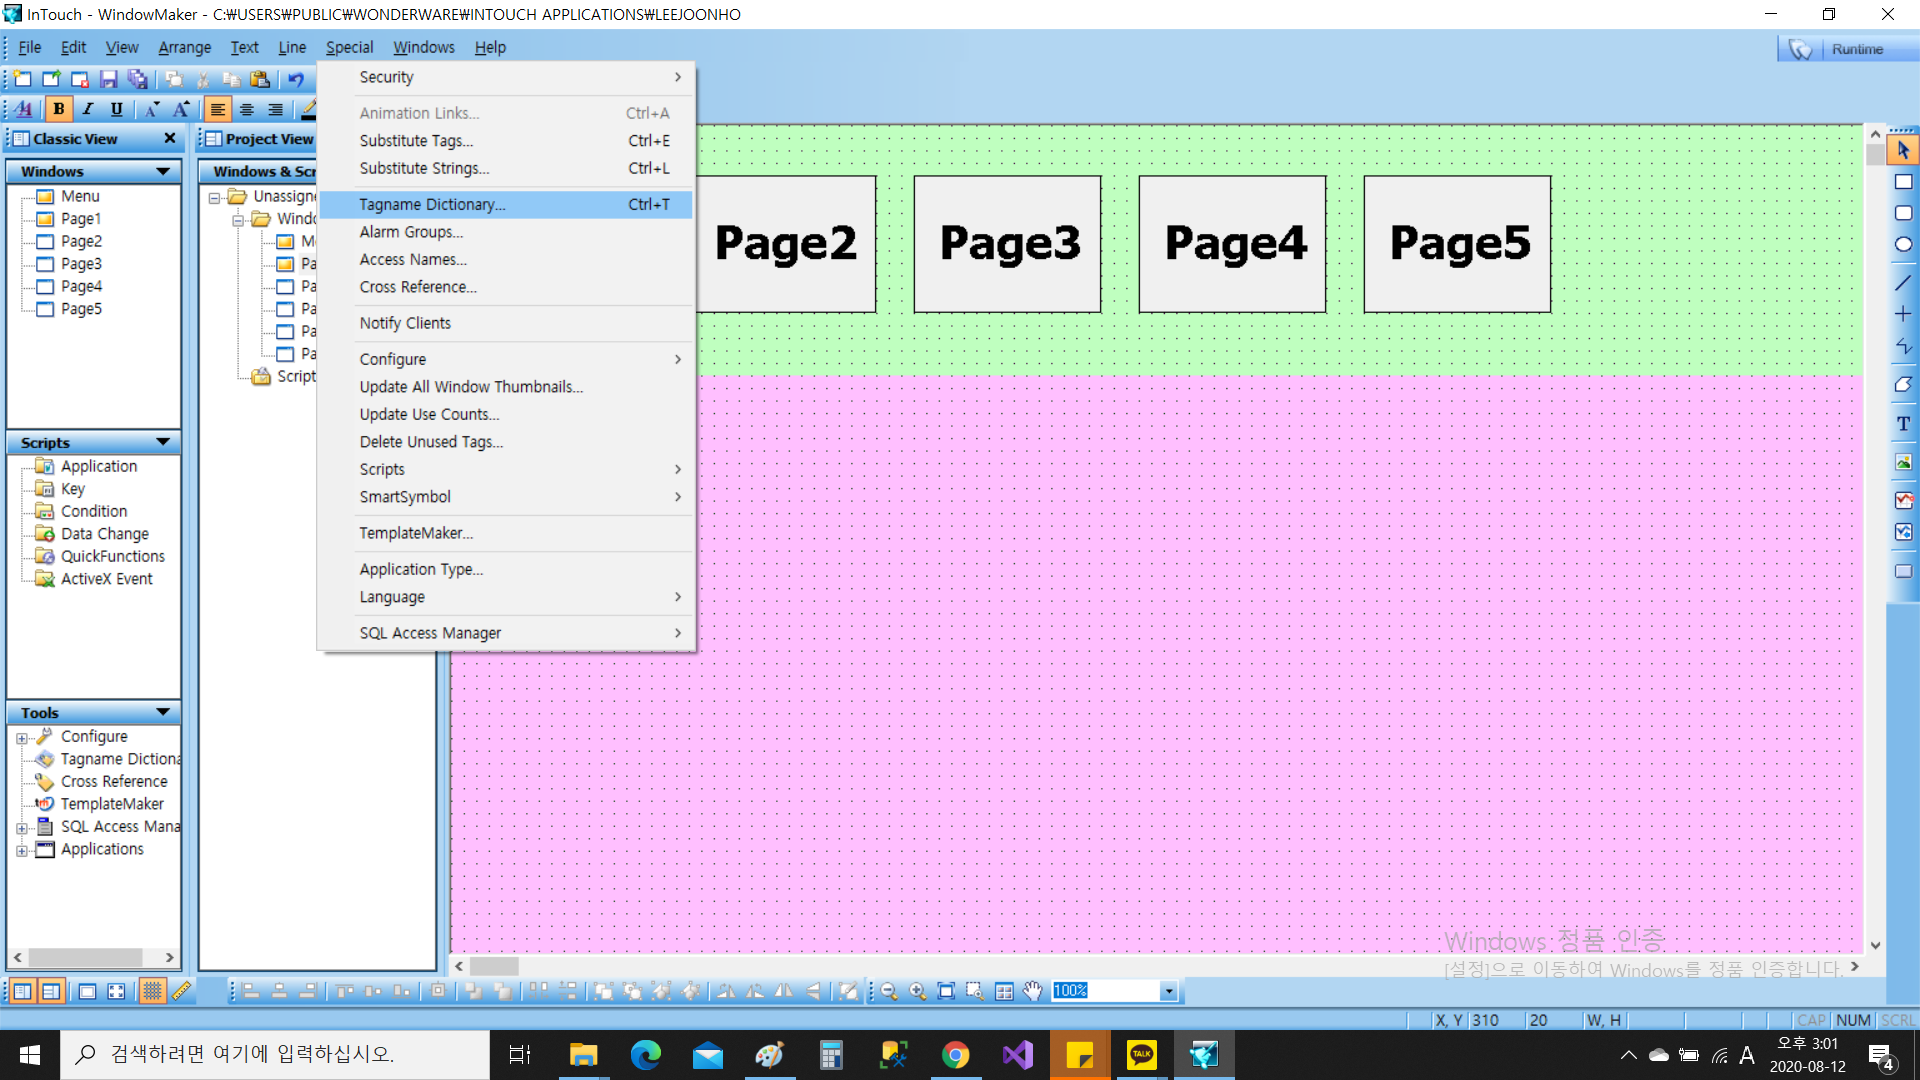Open Chrome from the taskbar
Viewport: 1920px width, 1080px height.
(955, 1055)
